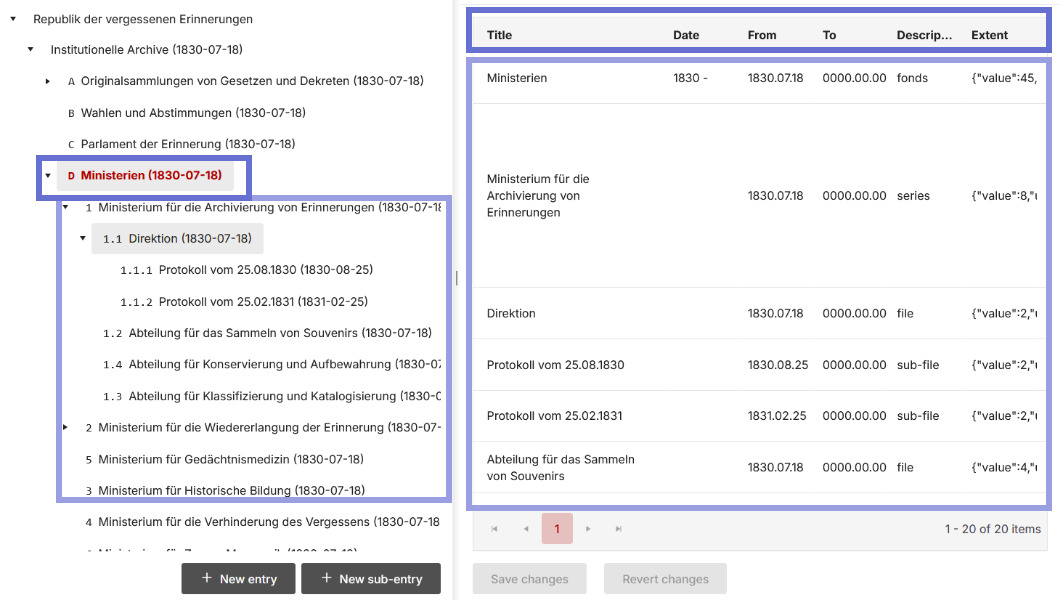Go to first page in pagination
The height and width of the screenshot is (600, 1064).
click(x=494, y=529)
